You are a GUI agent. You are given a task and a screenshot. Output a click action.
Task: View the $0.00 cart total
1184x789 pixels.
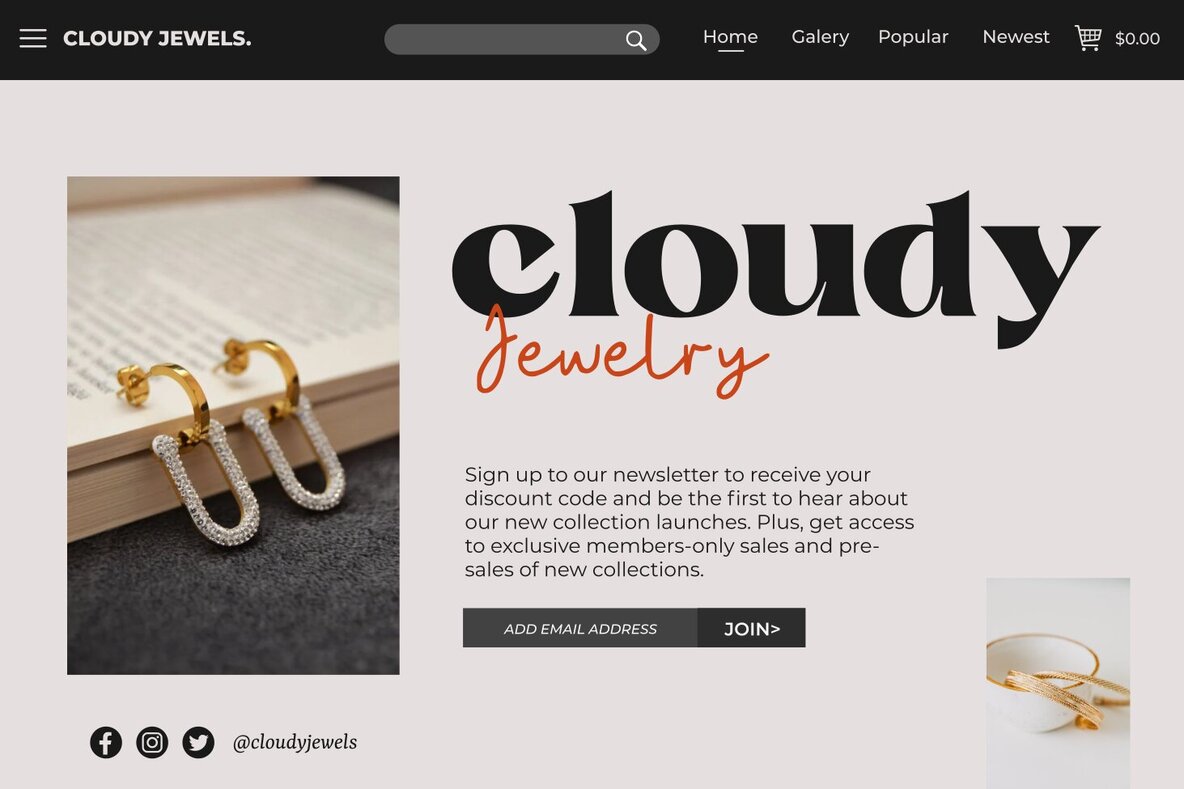click(x=1138, y=39)
